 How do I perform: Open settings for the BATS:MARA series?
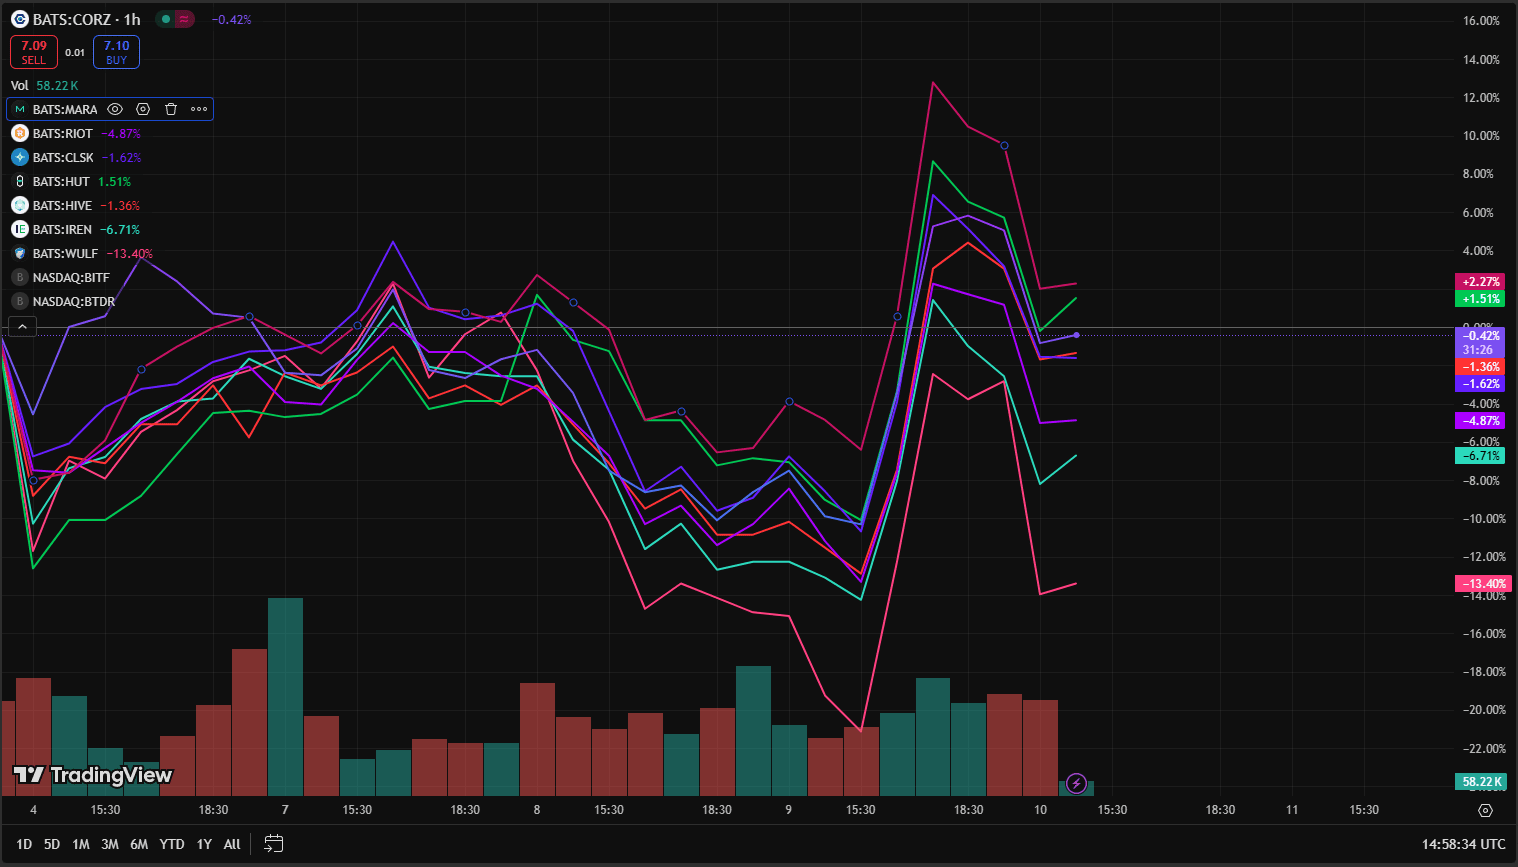coord(143,109)
